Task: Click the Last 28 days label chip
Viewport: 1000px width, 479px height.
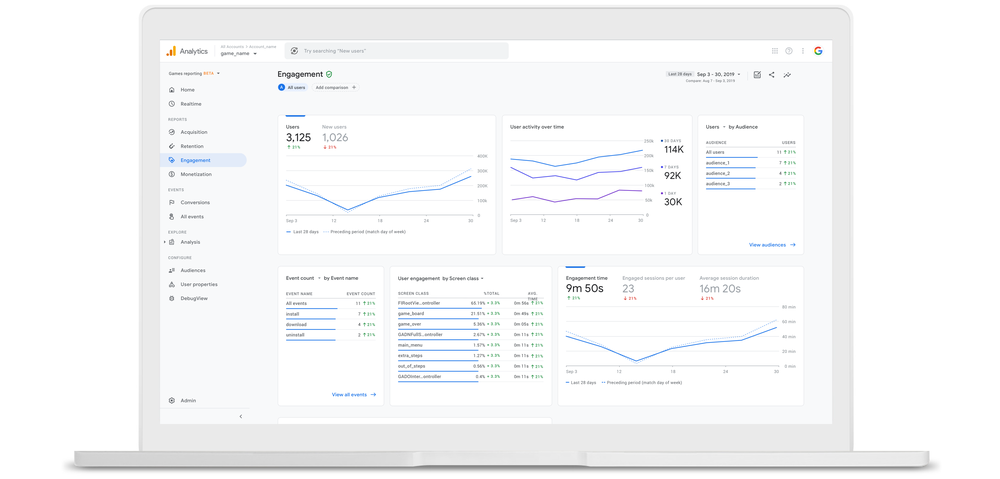Action: tap(679, 75)
